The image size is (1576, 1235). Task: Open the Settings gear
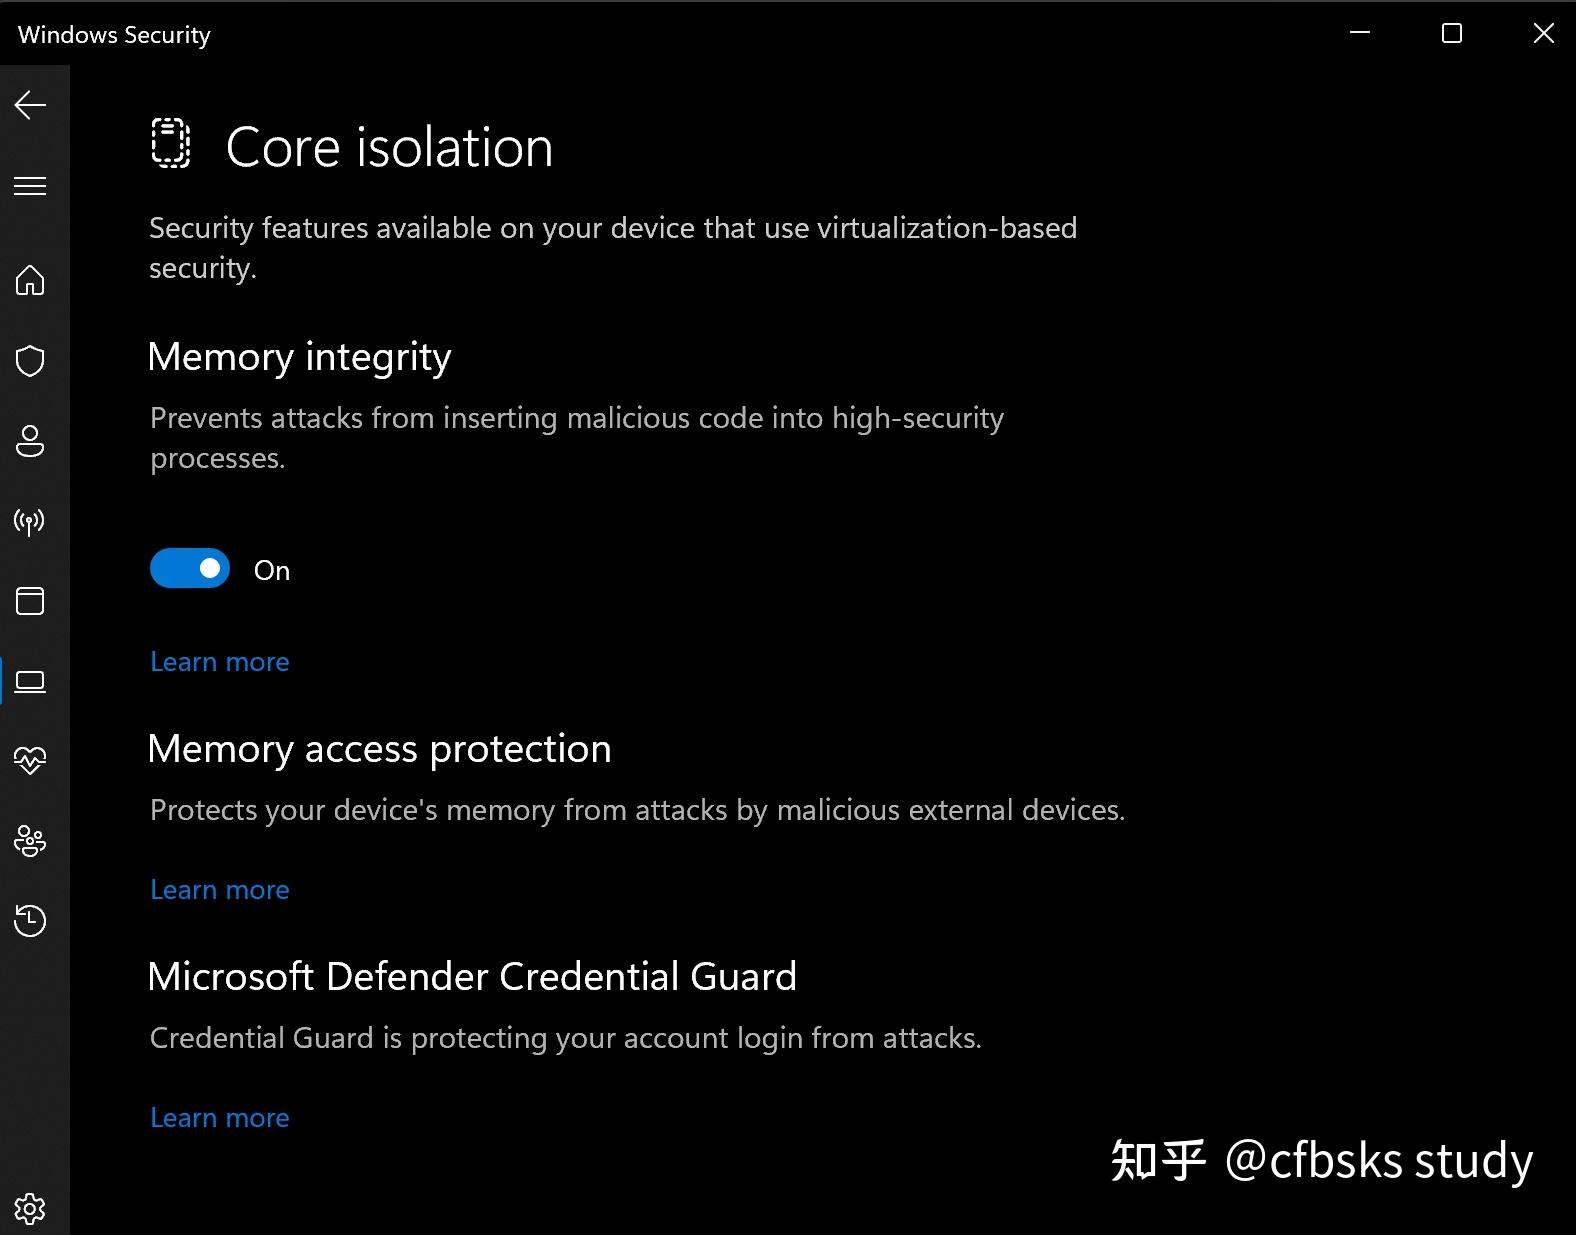click(x=31, y=1209)
